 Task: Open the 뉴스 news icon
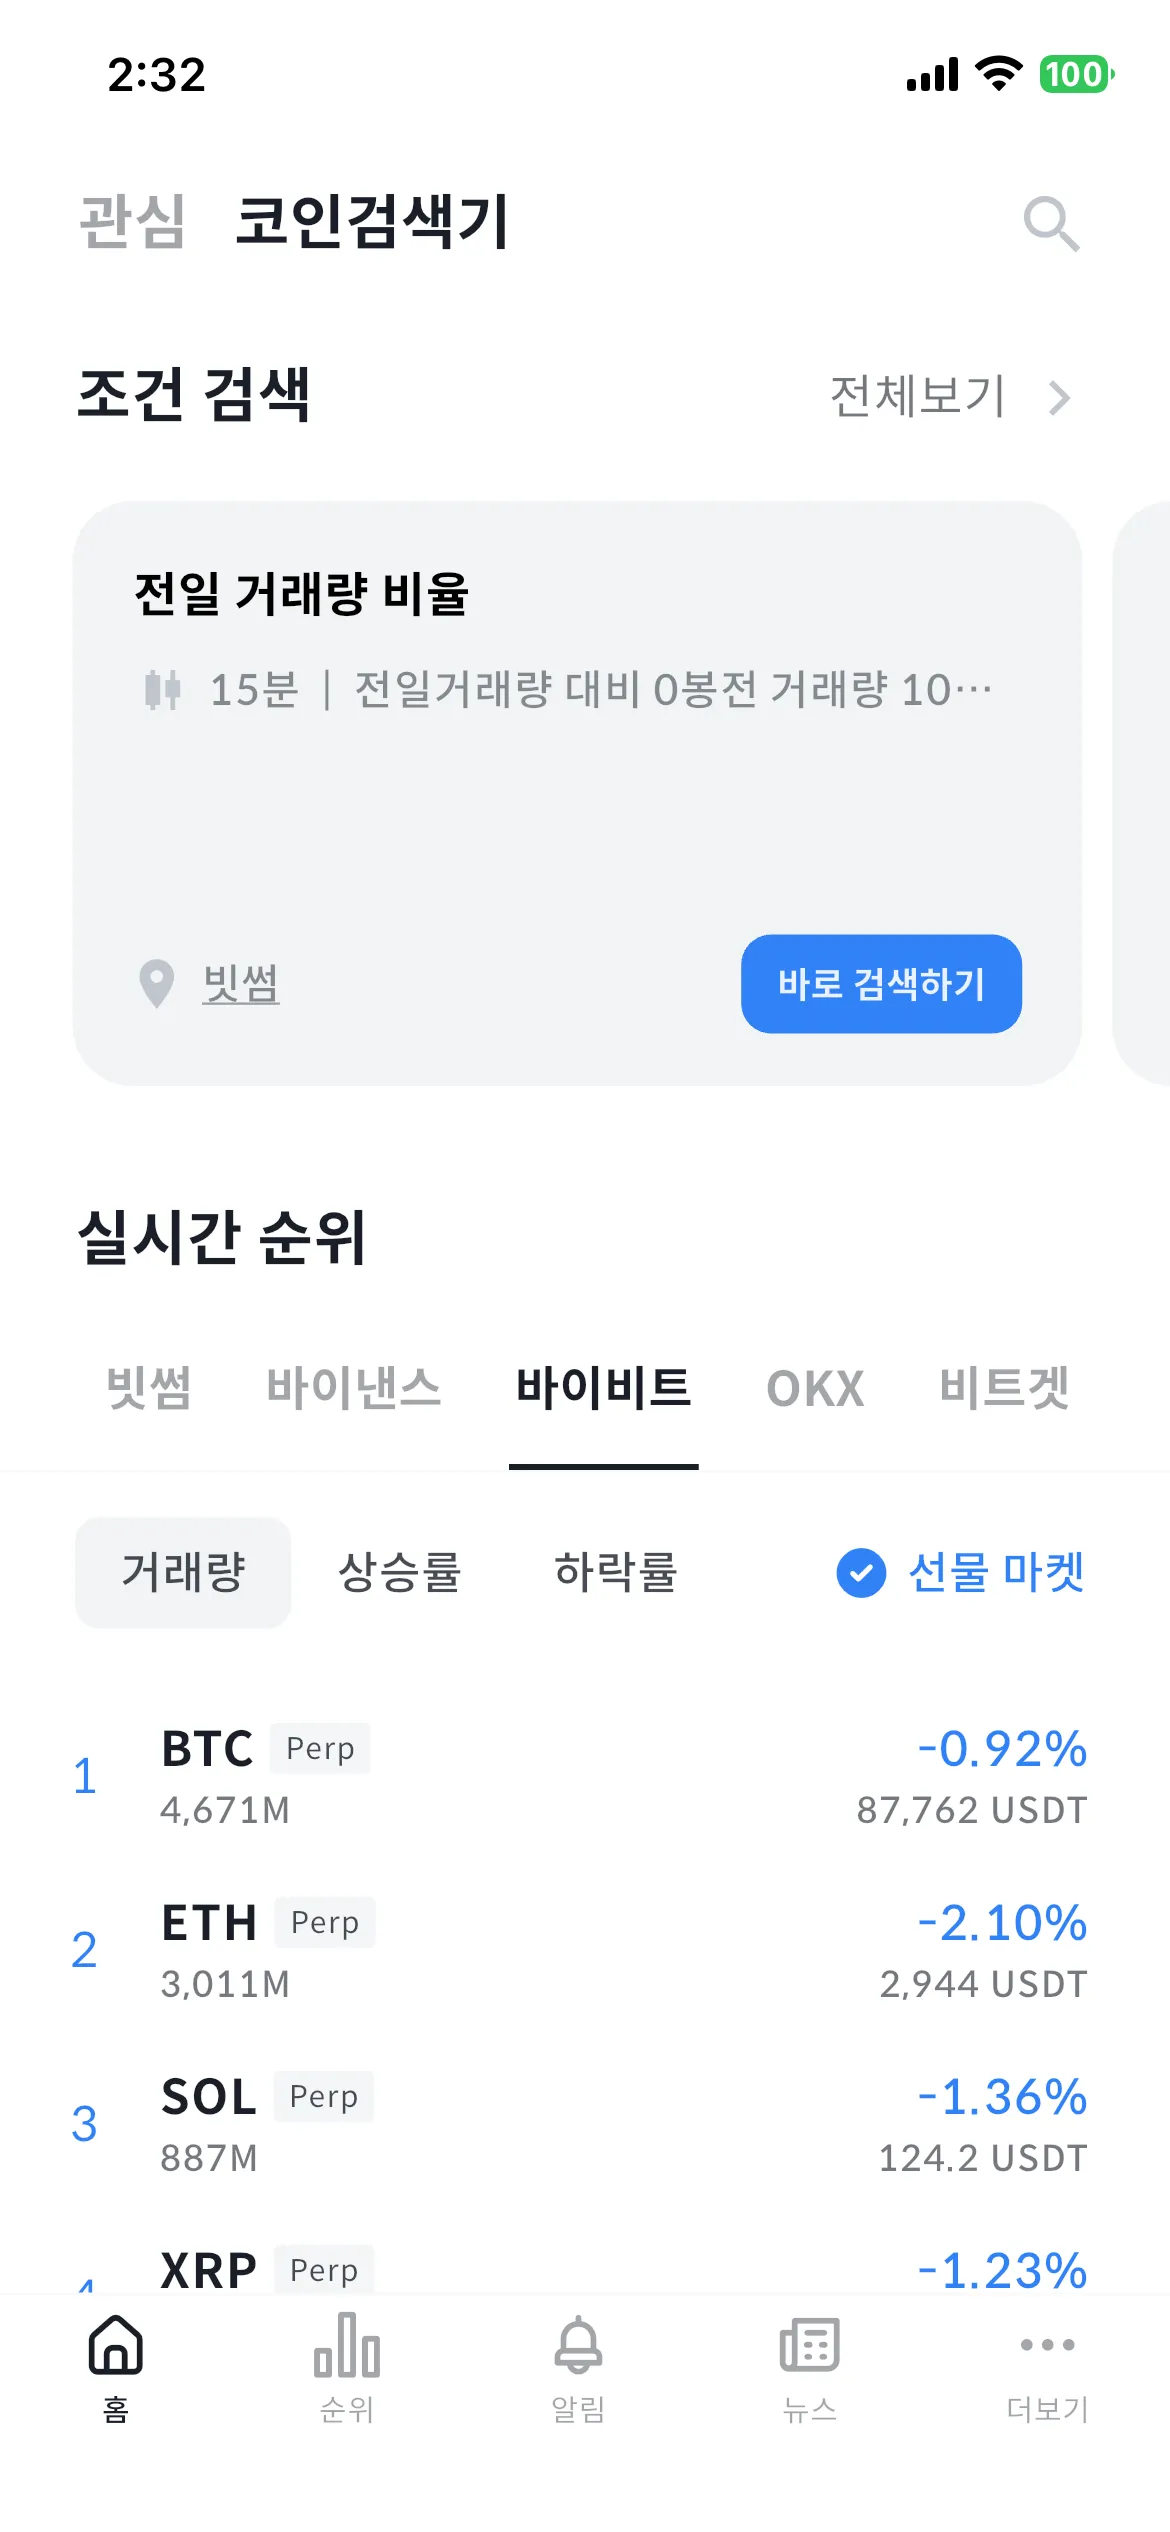point(809,2345)
